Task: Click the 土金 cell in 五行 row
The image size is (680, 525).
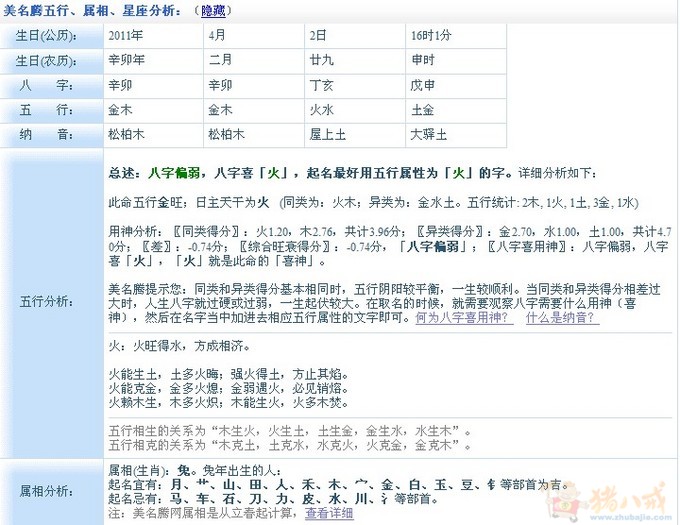Action: coord(456,110)
